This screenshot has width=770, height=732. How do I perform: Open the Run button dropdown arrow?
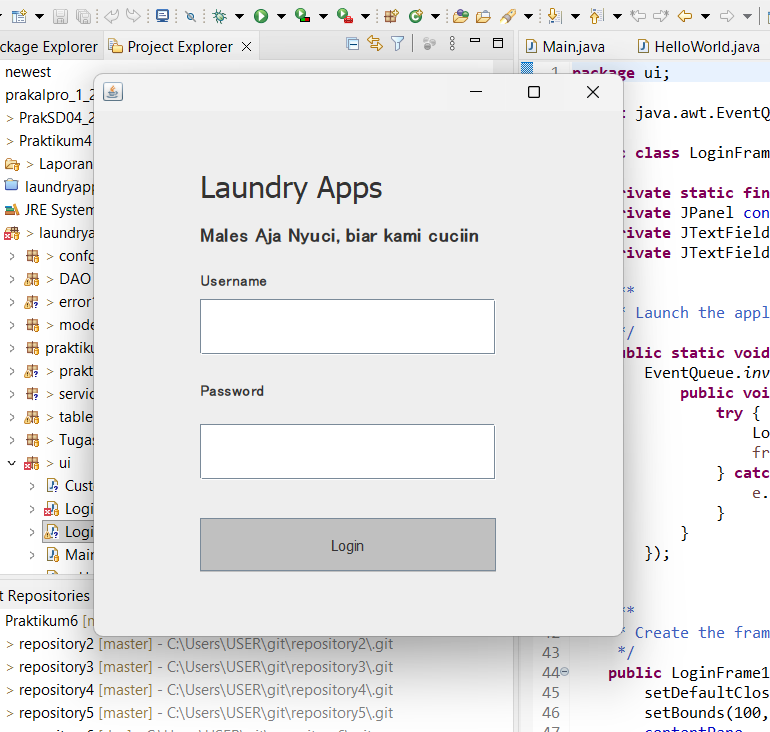click(281, 16)
